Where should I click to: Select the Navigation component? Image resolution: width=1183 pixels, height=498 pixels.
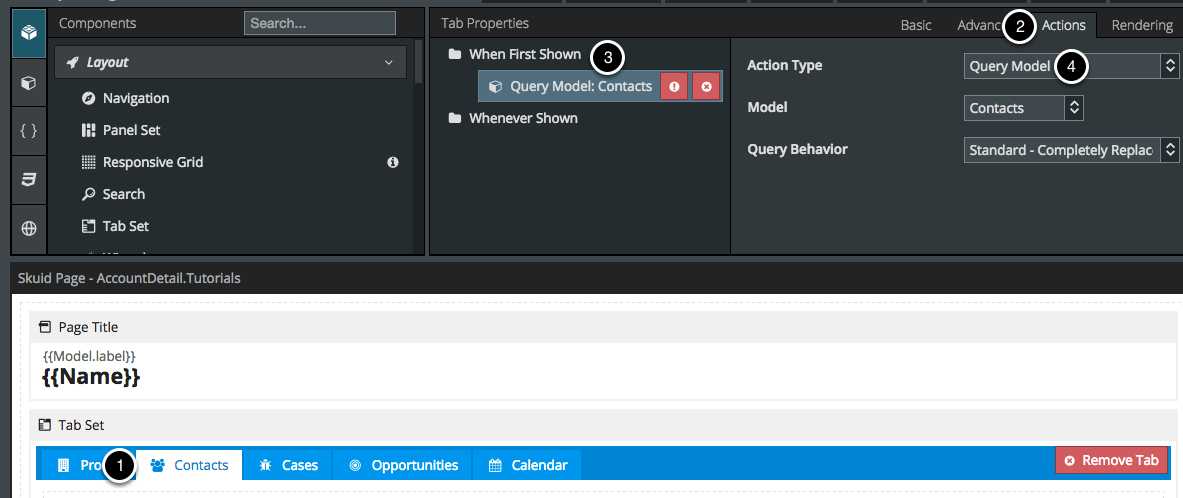click(x=135, y=98)
